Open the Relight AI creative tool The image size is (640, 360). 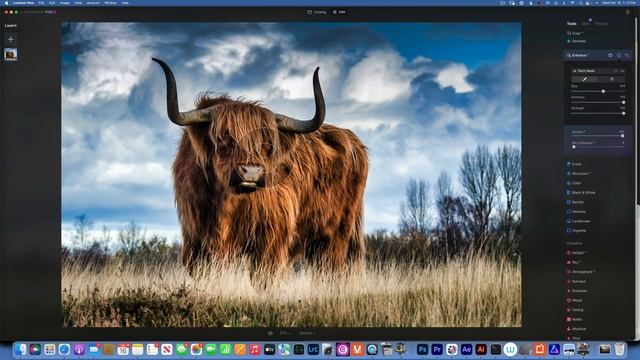pos(577,253)
